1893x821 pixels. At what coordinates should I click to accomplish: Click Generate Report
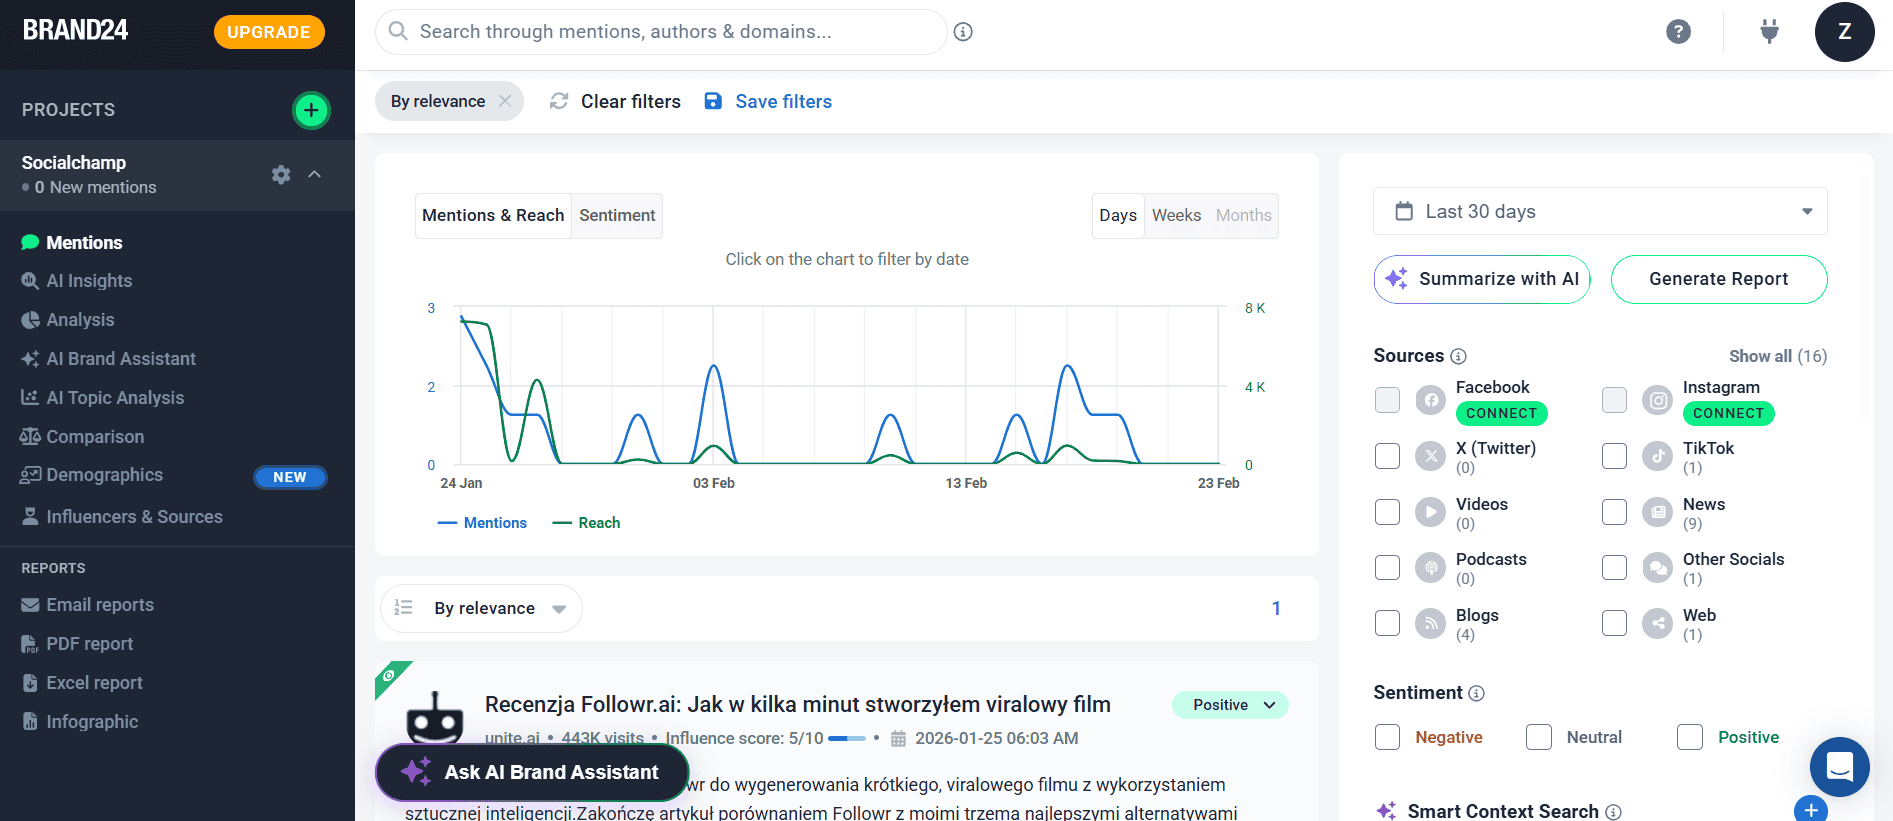tap(1719, 279)
